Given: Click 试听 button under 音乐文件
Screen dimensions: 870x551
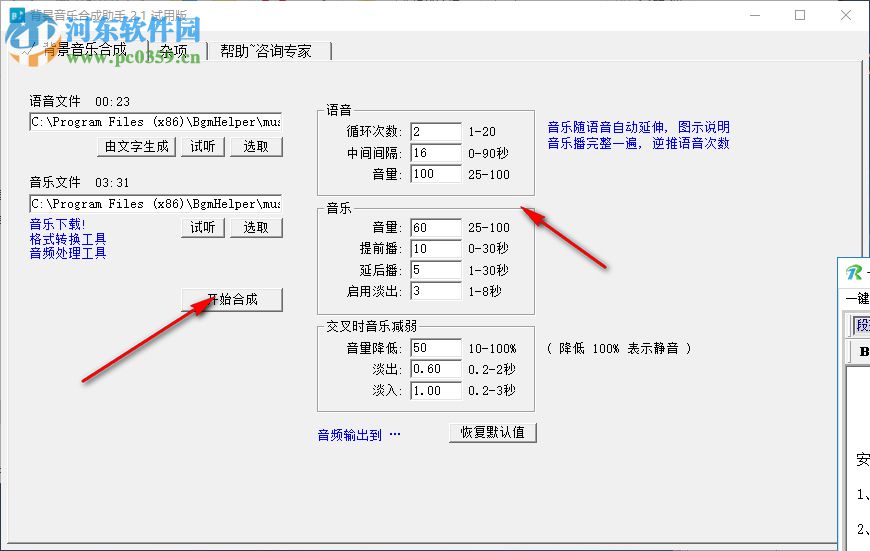Looking at the screenshot, I should 203,228.
